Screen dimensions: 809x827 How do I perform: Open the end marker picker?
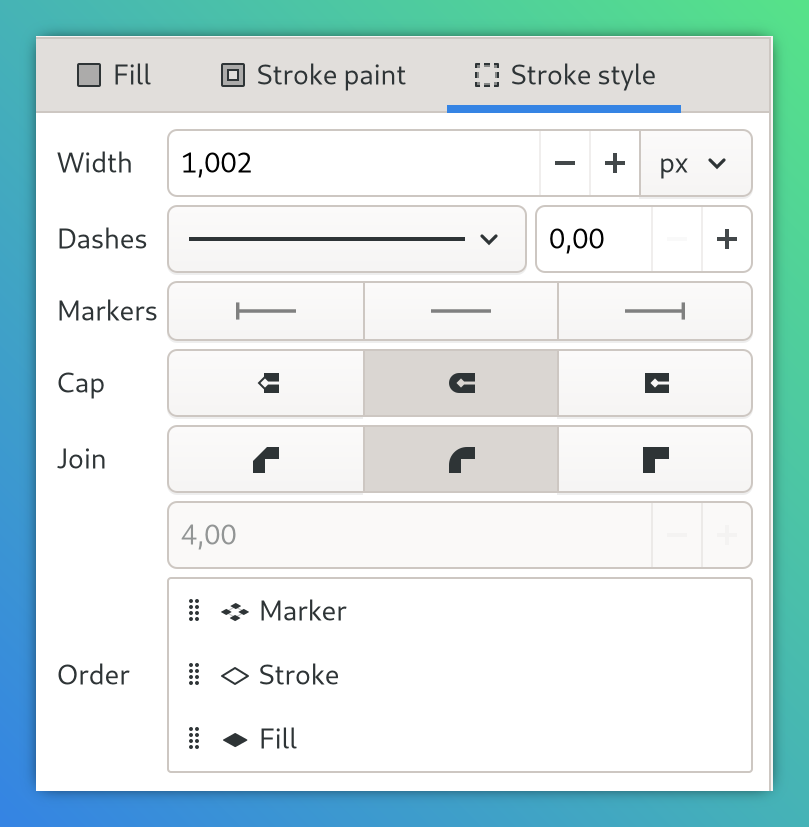655,311
